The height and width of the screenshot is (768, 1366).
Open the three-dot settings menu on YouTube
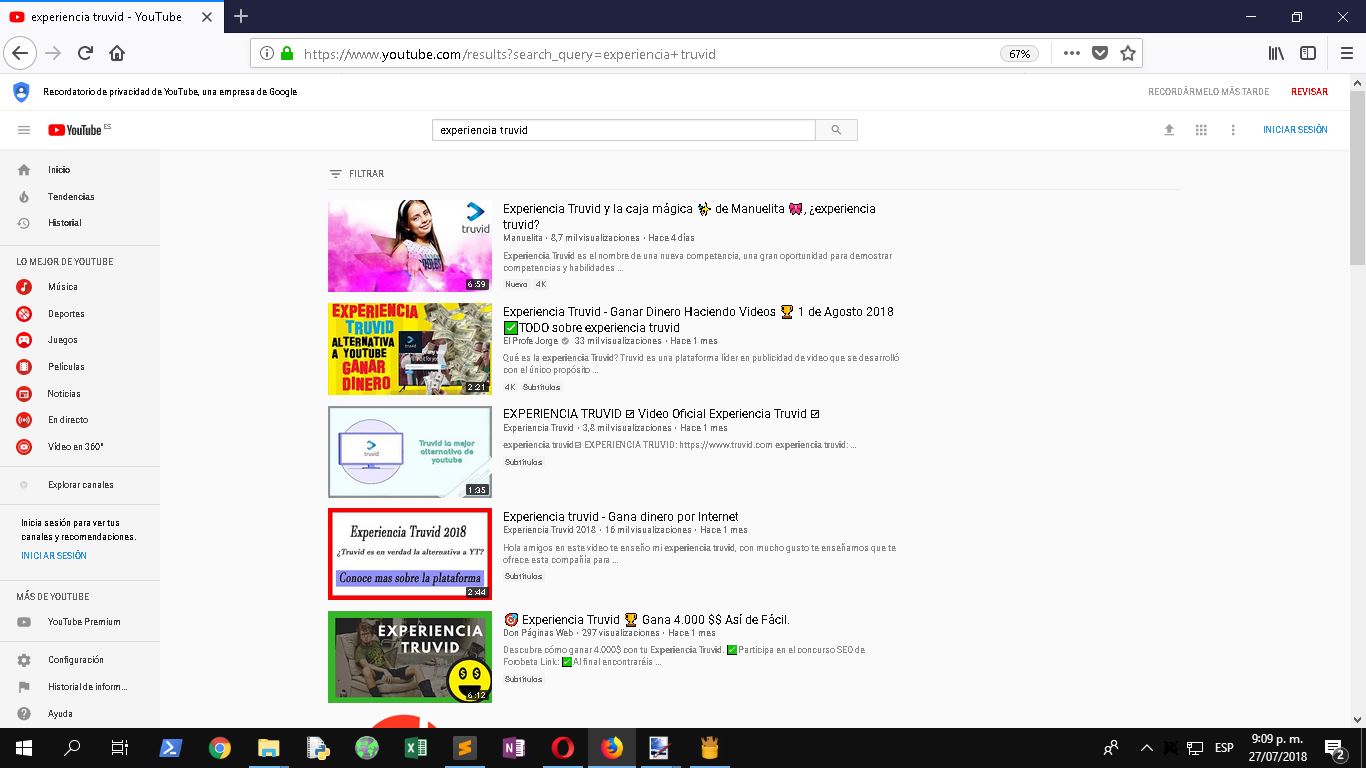[1233, 130]
